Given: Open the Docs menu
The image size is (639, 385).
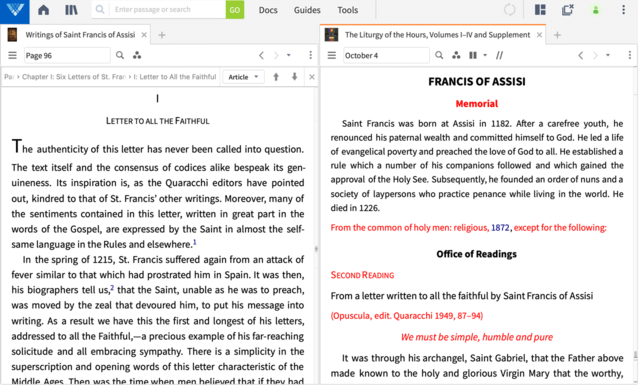Looking at the screenshot, I should pos(268,10).
